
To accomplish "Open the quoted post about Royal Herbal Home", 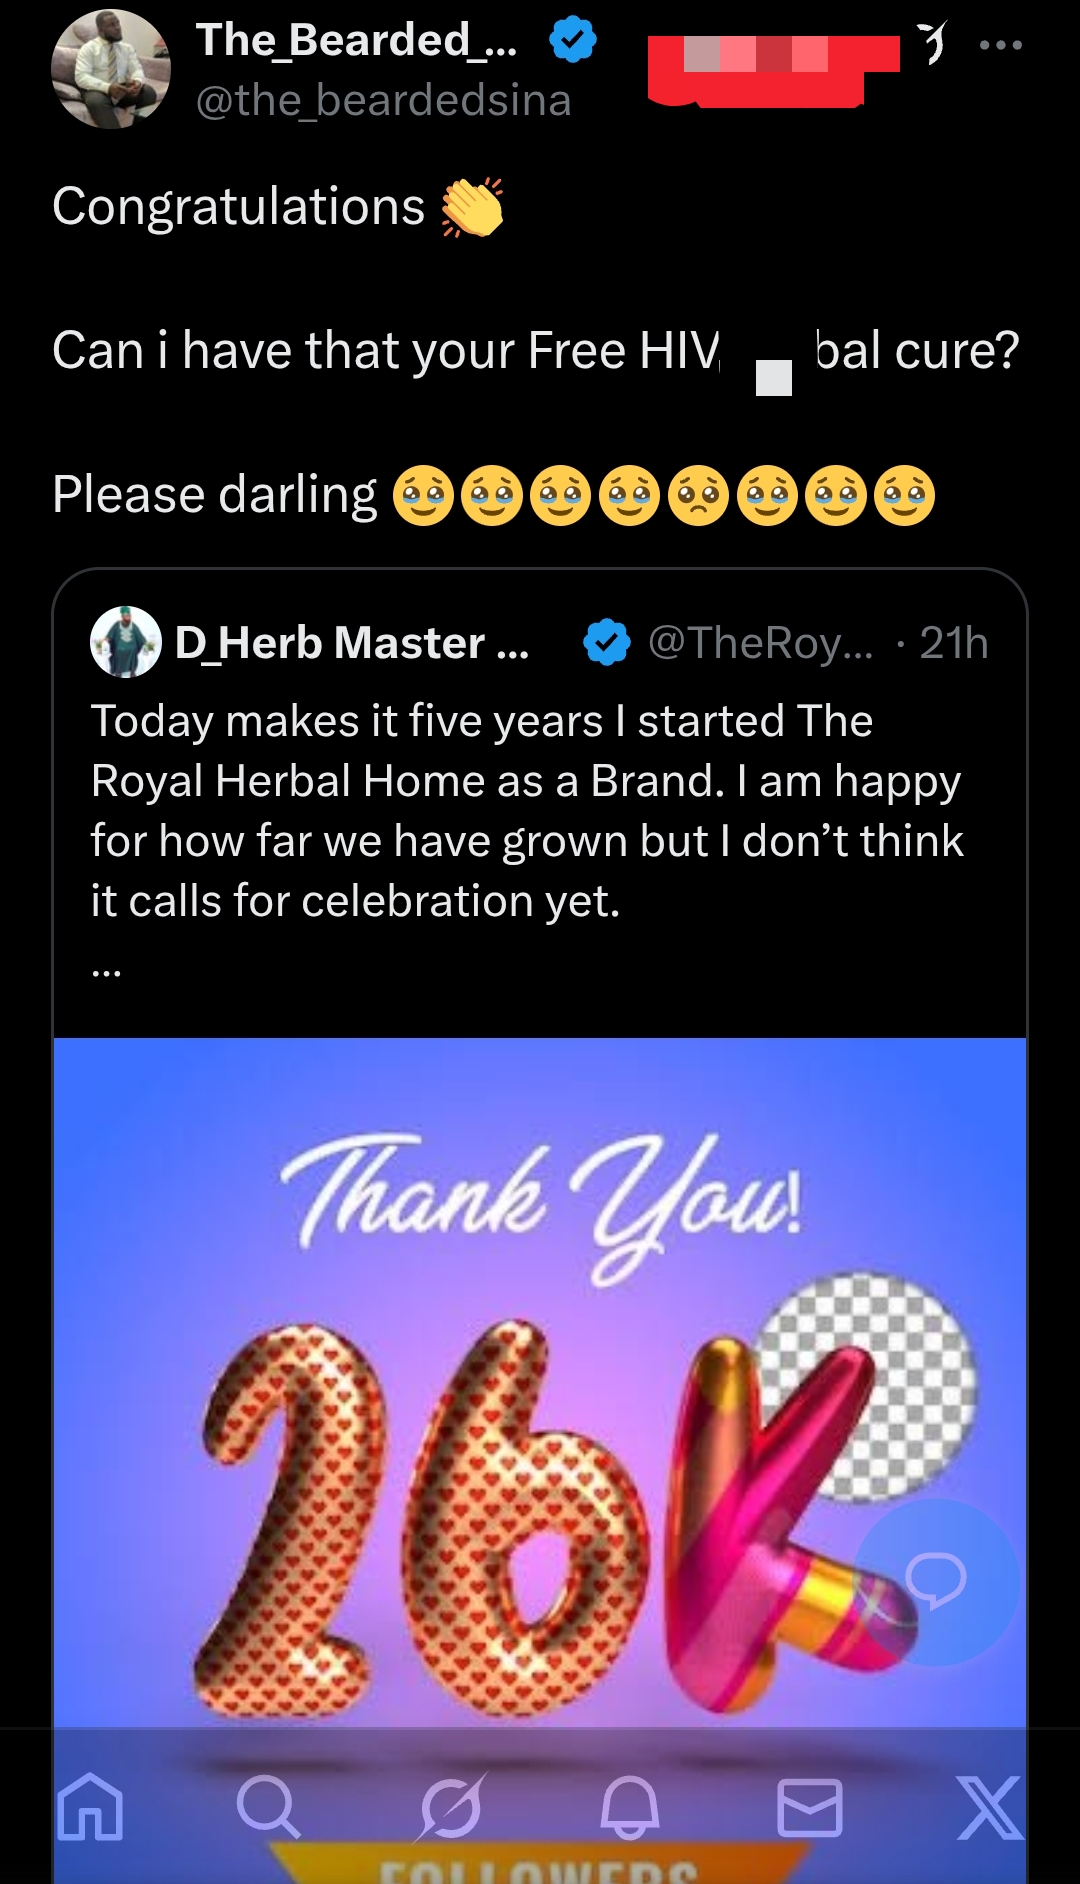I will click(527, 810).
